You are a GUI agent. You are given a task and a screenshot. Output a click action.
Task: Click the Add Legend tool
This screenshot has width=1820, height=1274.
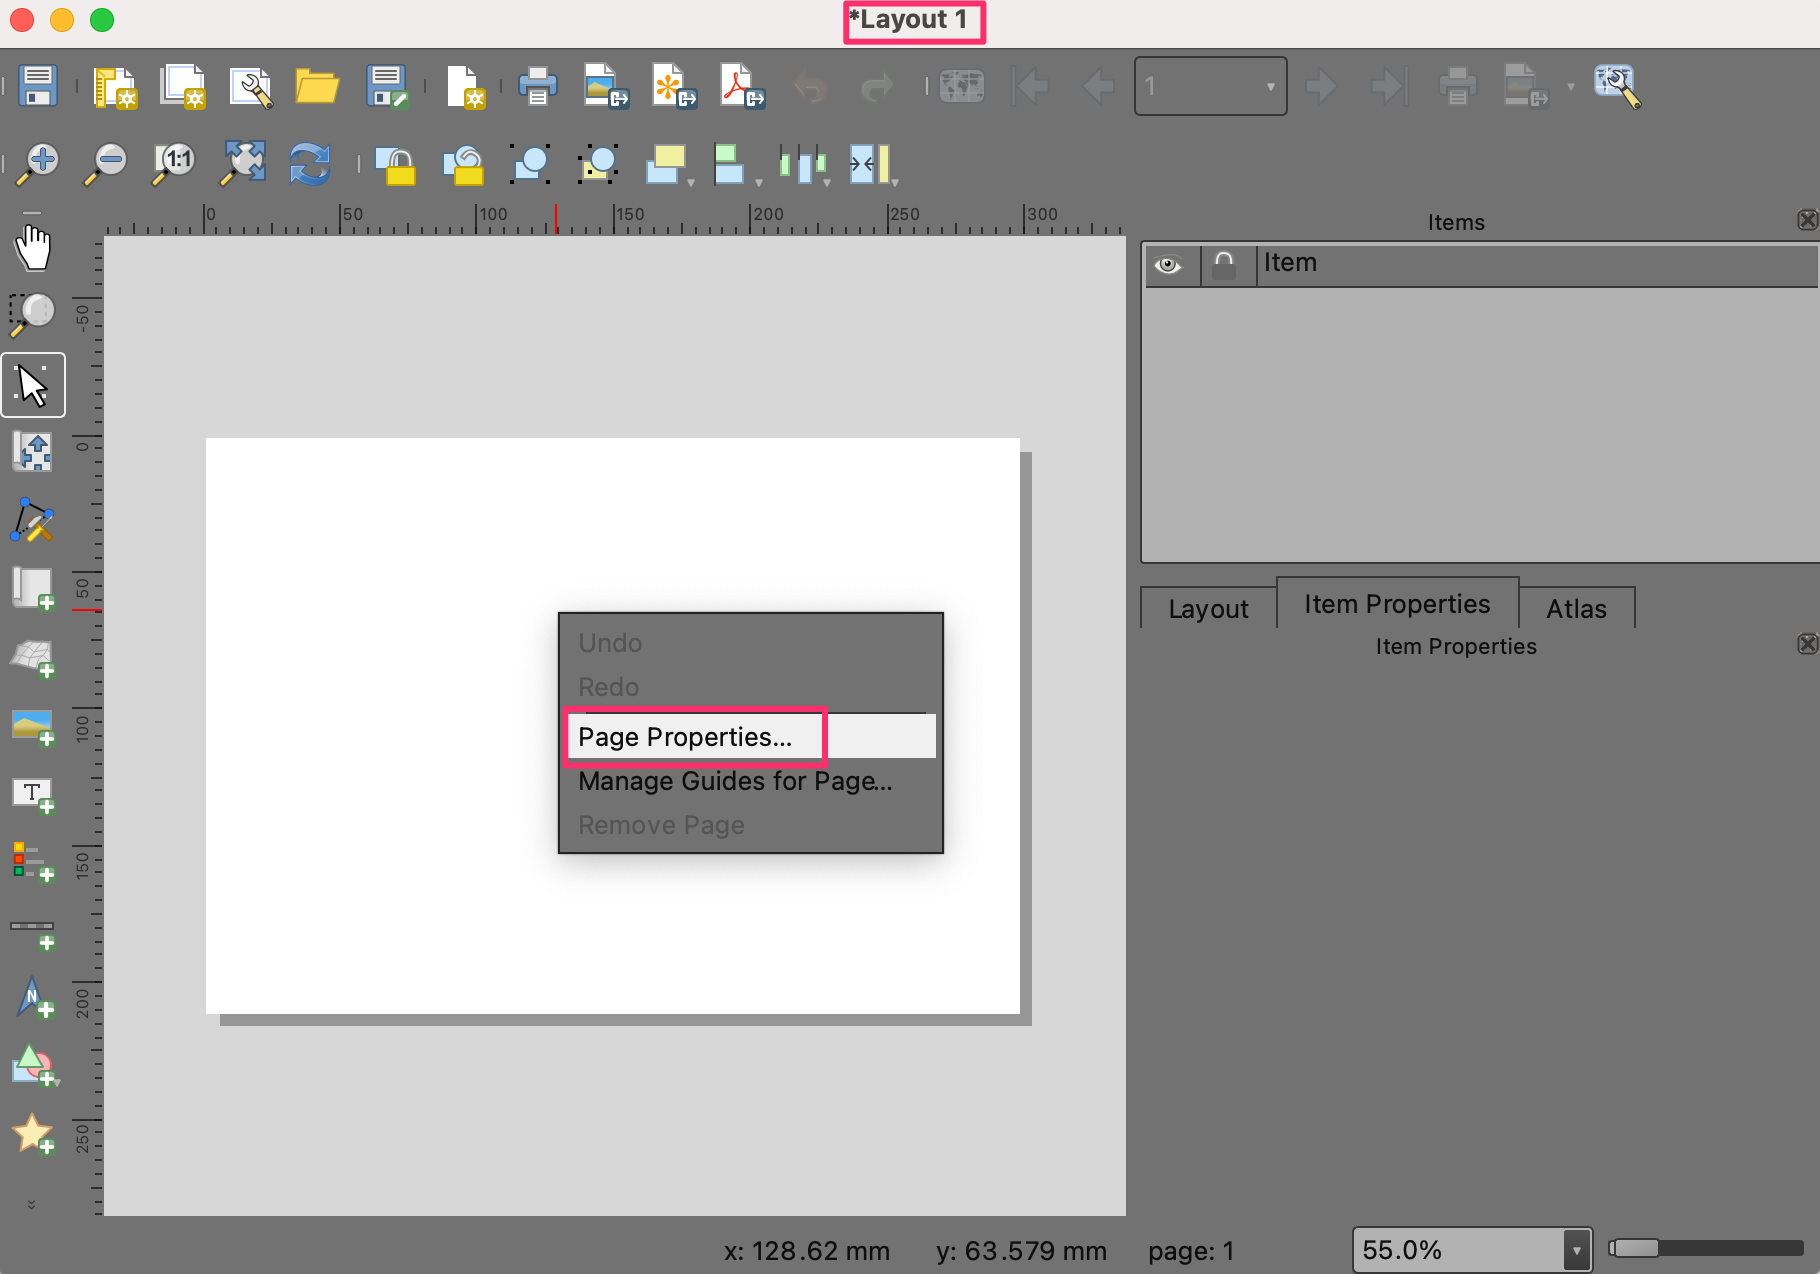click(x=33, y=862)
